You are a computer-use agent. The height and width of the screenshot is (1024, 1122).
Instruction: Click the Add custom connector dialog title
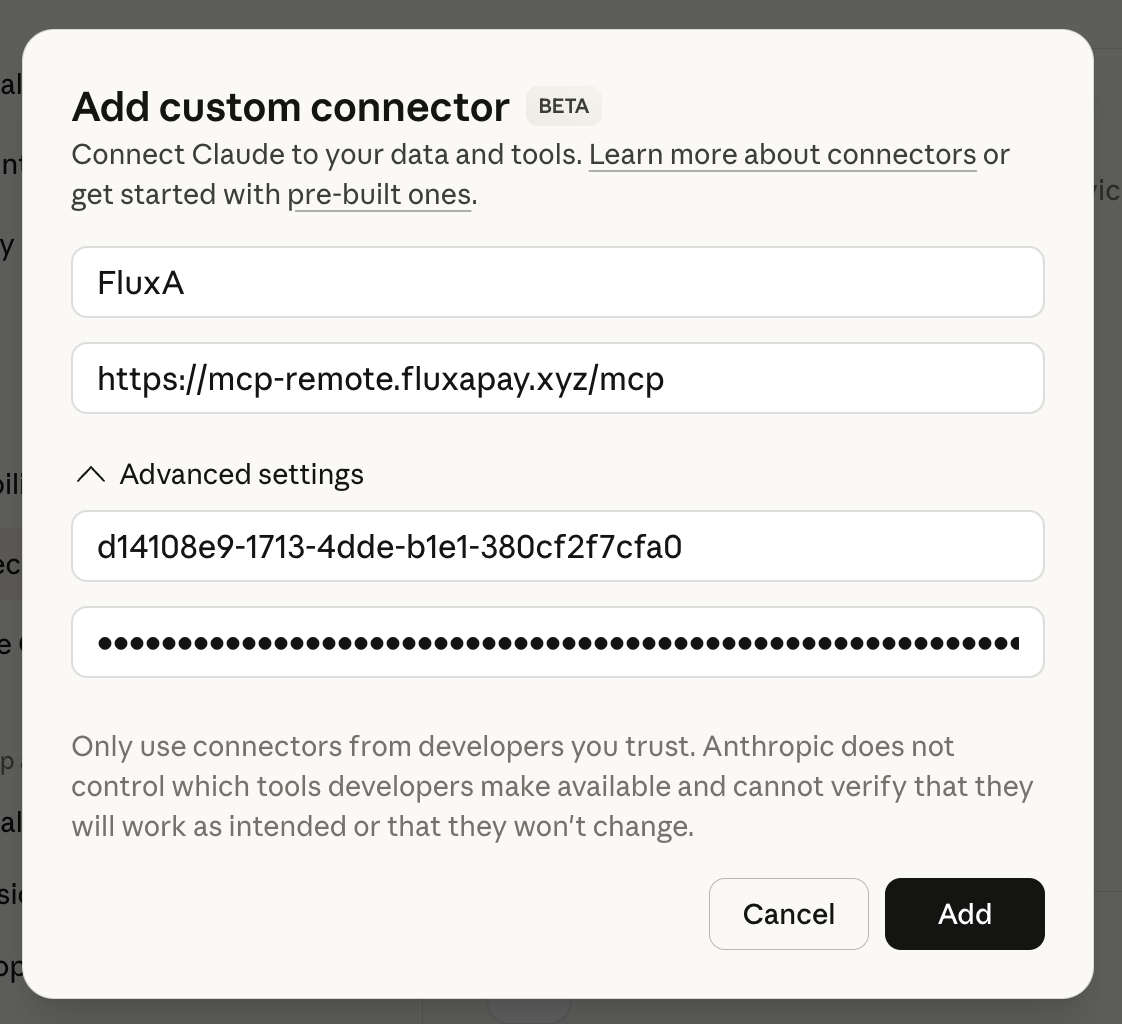coord(289,106)
